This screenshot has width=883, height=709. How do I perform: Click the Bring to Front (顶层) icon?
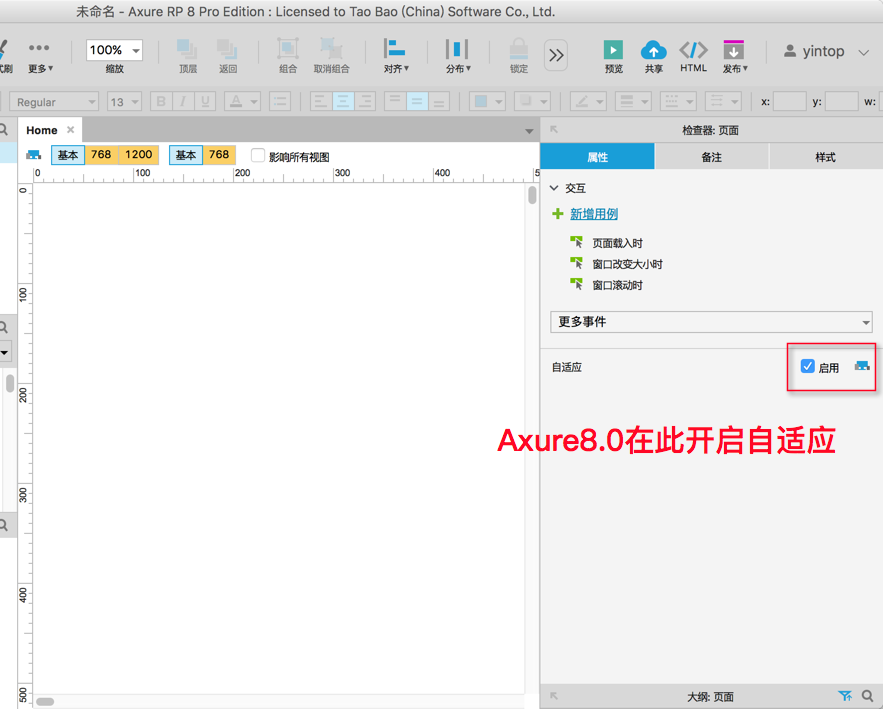(187, 50)
